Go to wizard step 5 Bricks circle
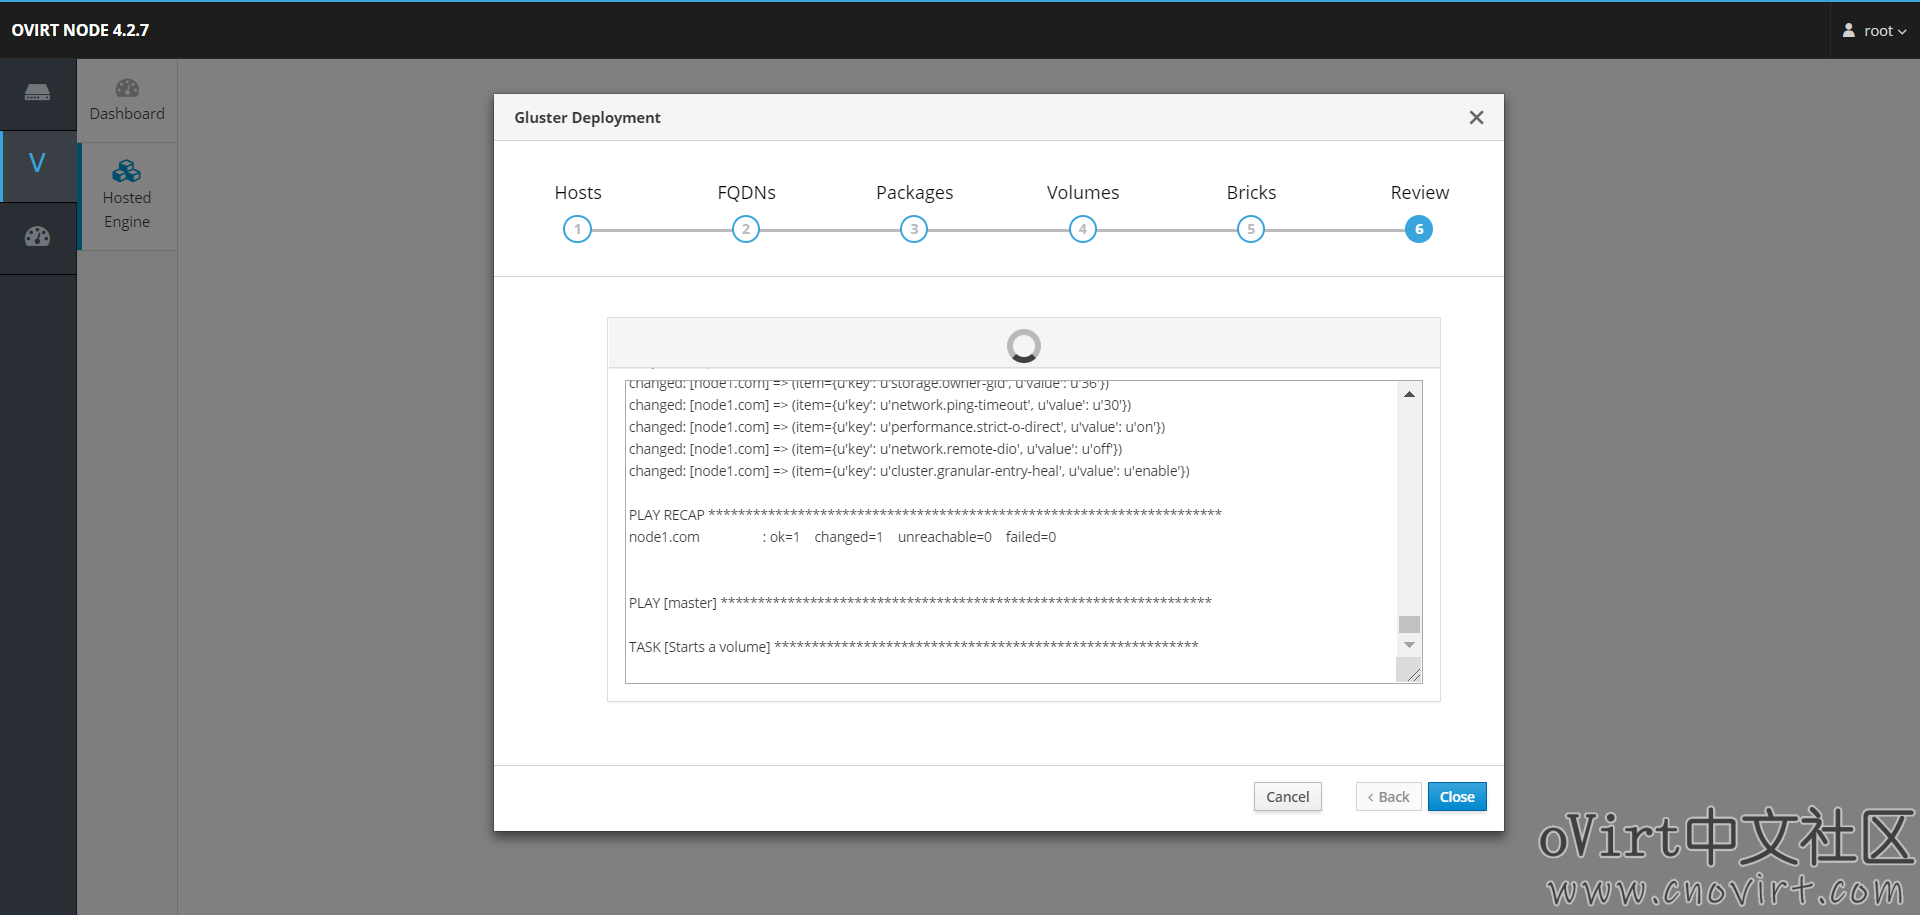Image resolution: width=1920 pixels, height=915 pixels. [1251, 229]
